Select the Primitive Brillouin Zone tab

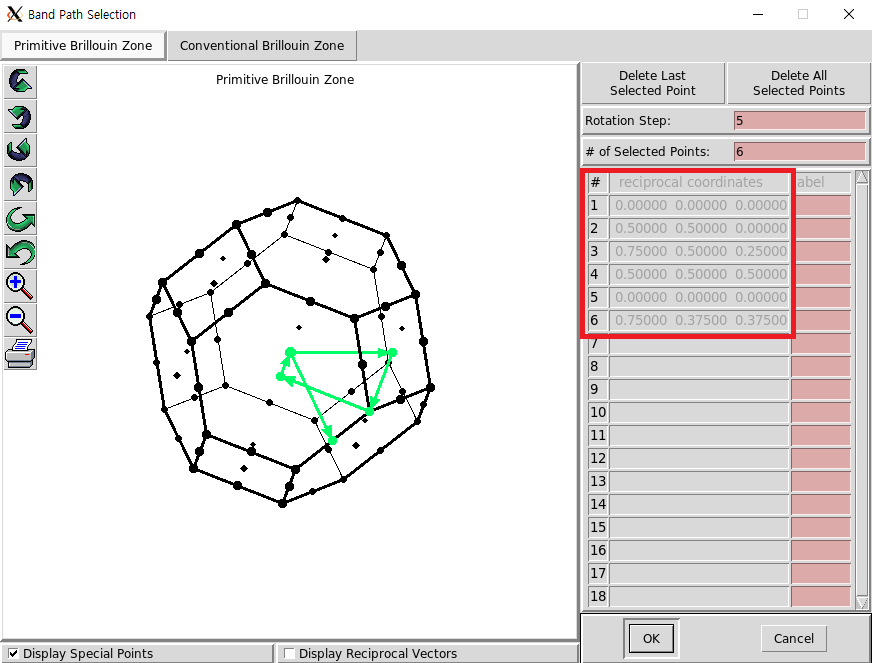[83, 45]
